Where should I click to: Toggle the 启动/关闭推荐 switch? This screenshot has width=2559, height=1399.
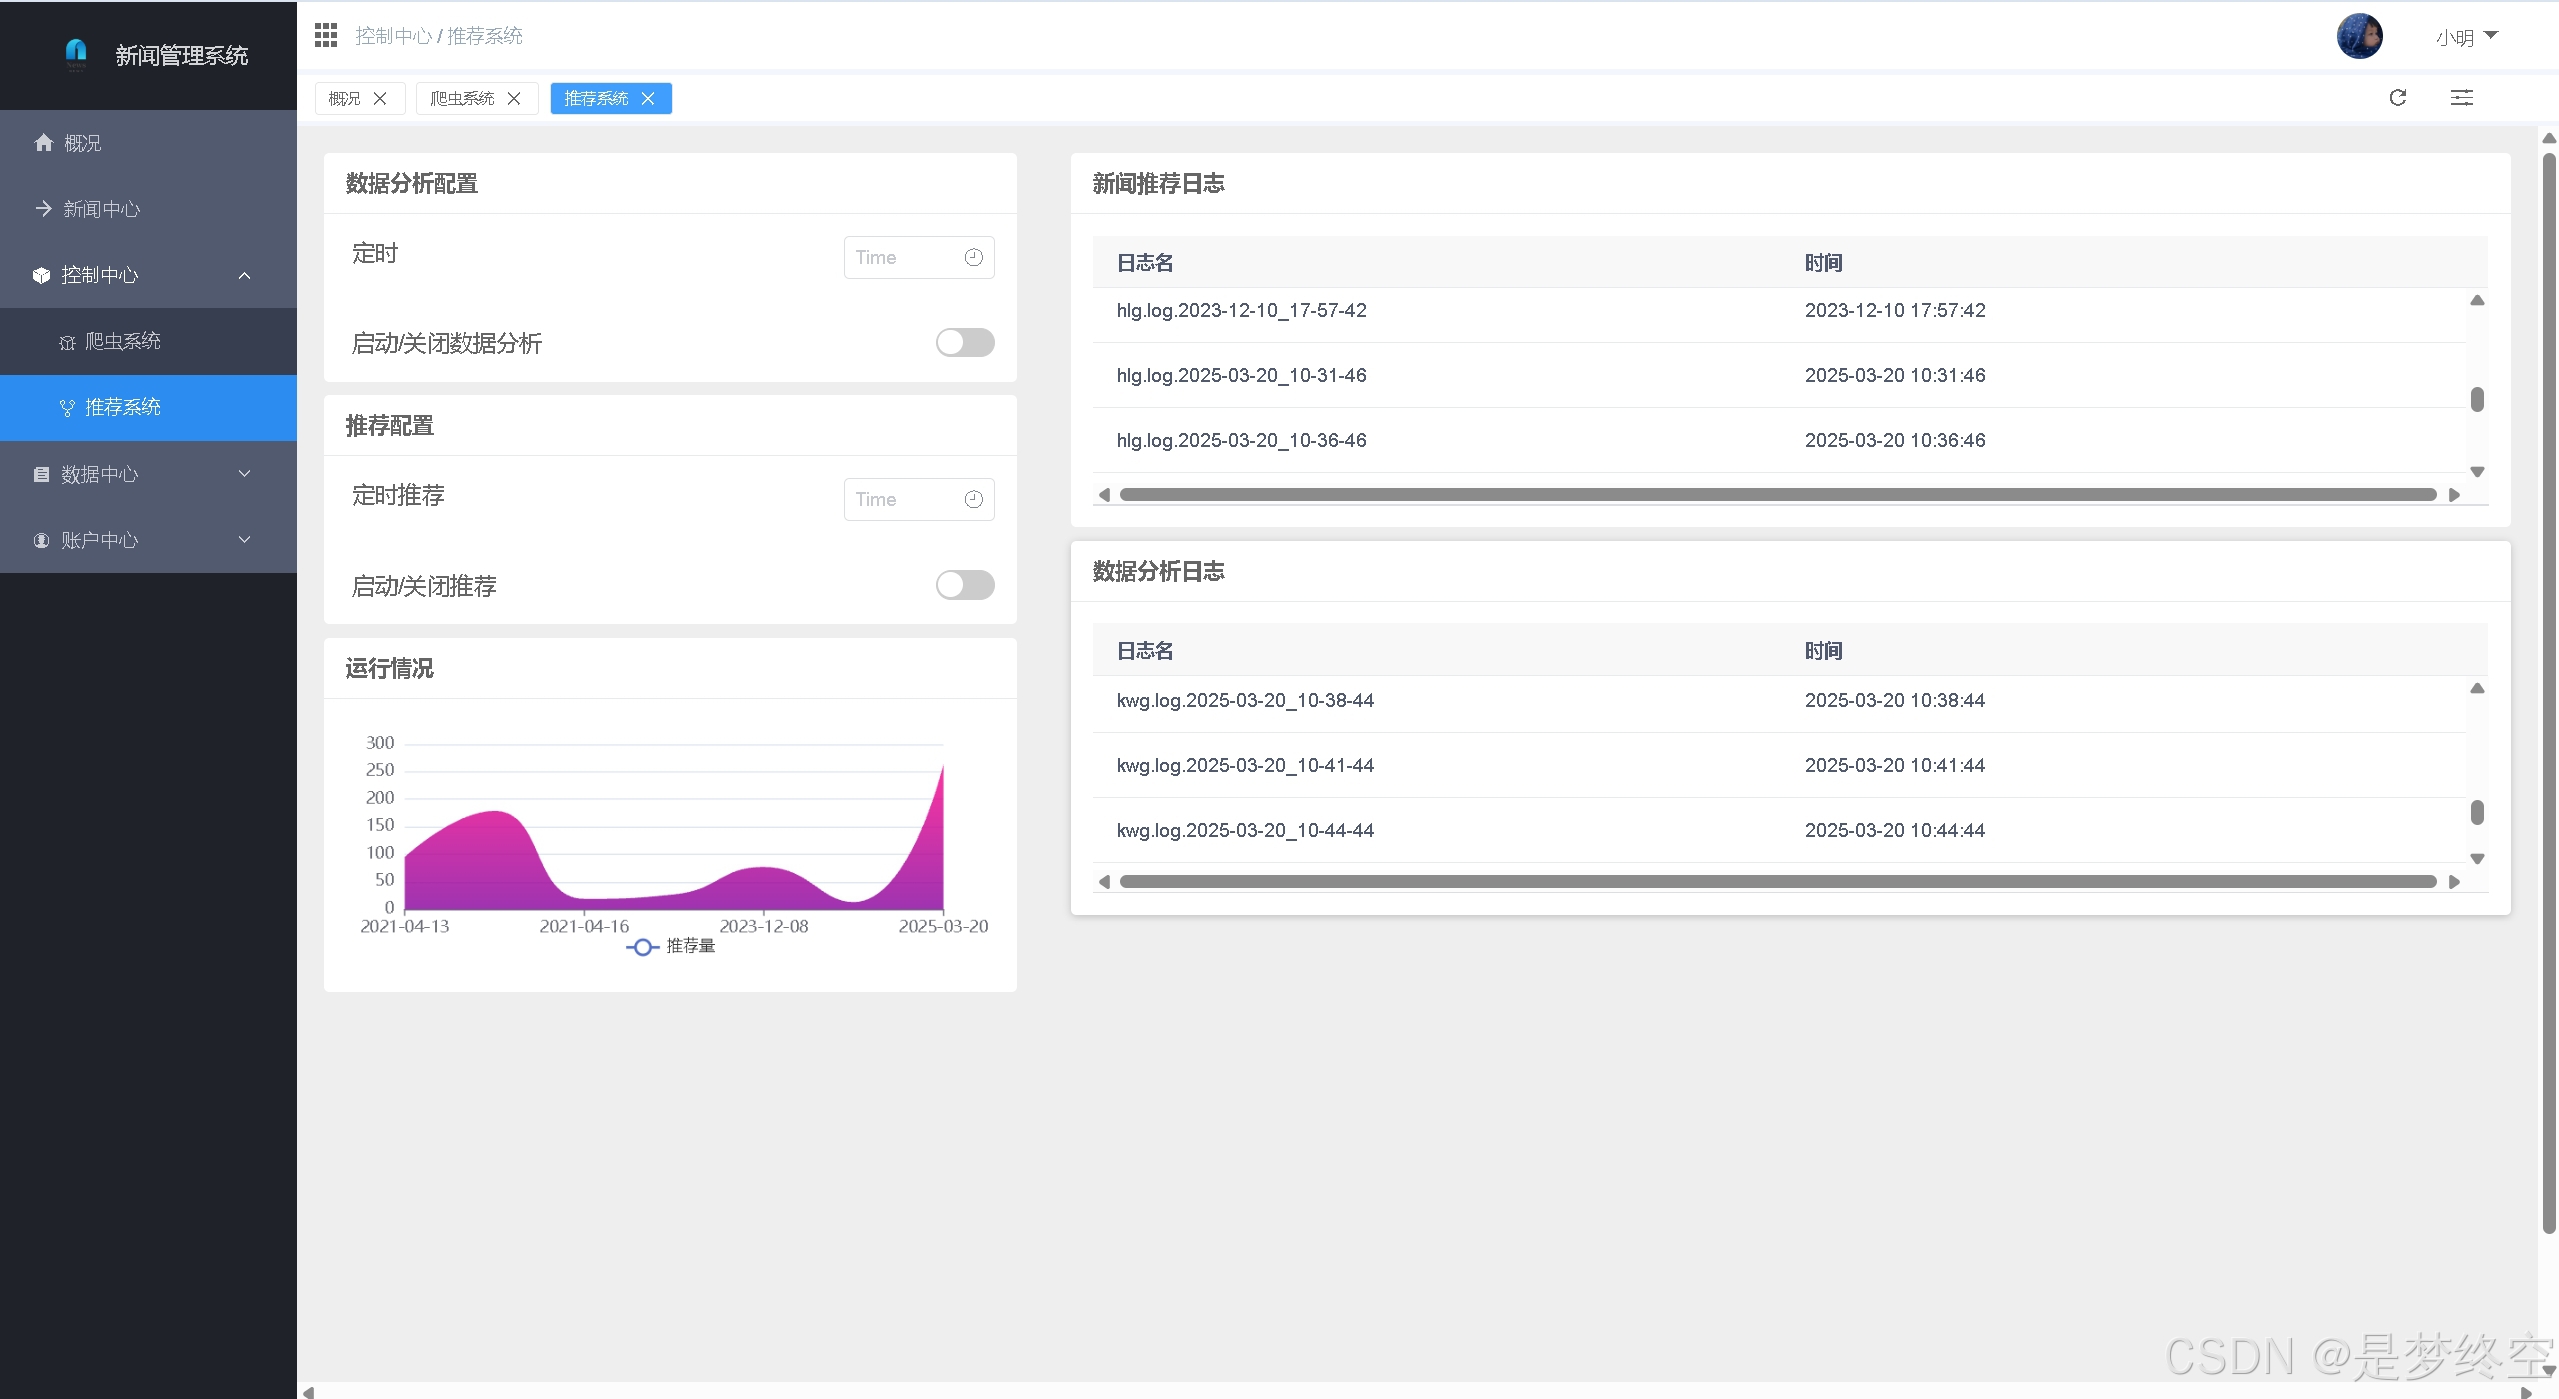(964, 585)
